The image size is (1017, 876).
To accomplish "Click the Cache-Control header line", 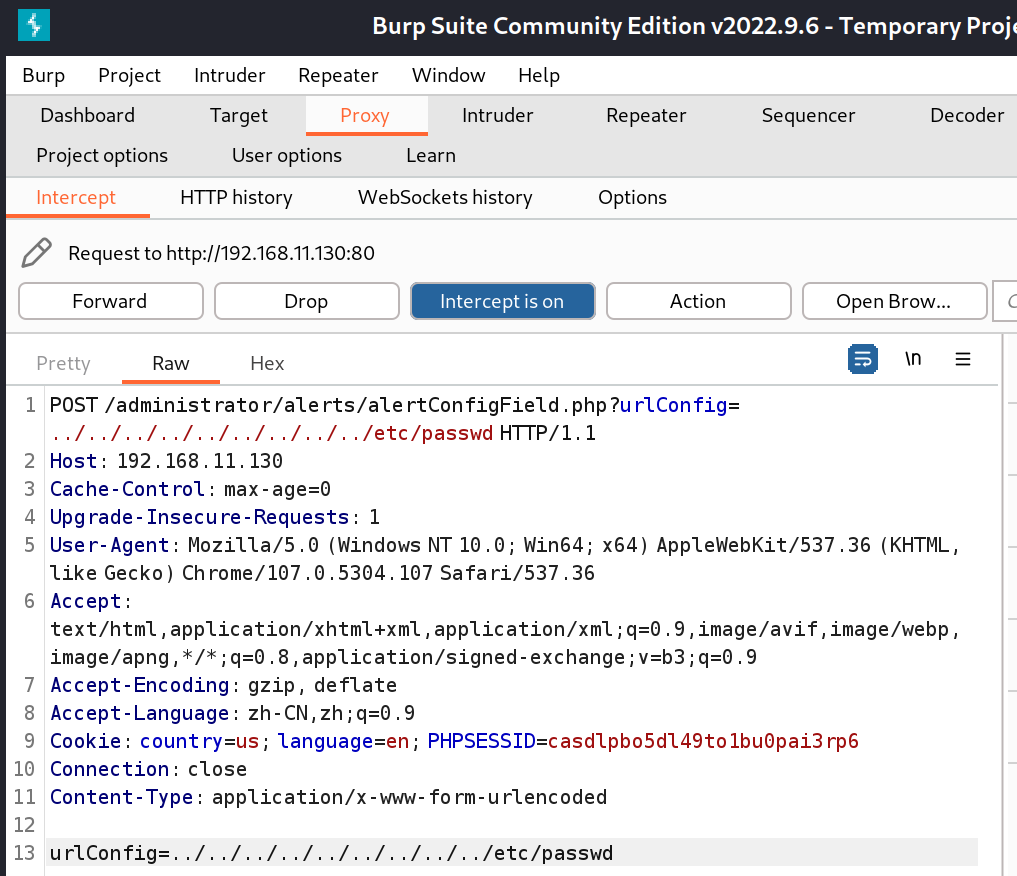I will [x=190, y=489].
